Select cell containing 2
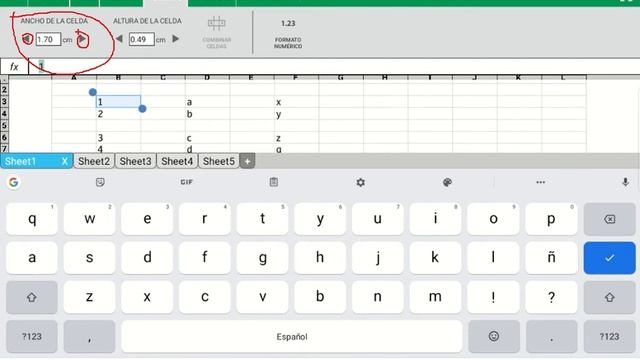This screenshot has height=360, width=640. (x=118, y=114)
